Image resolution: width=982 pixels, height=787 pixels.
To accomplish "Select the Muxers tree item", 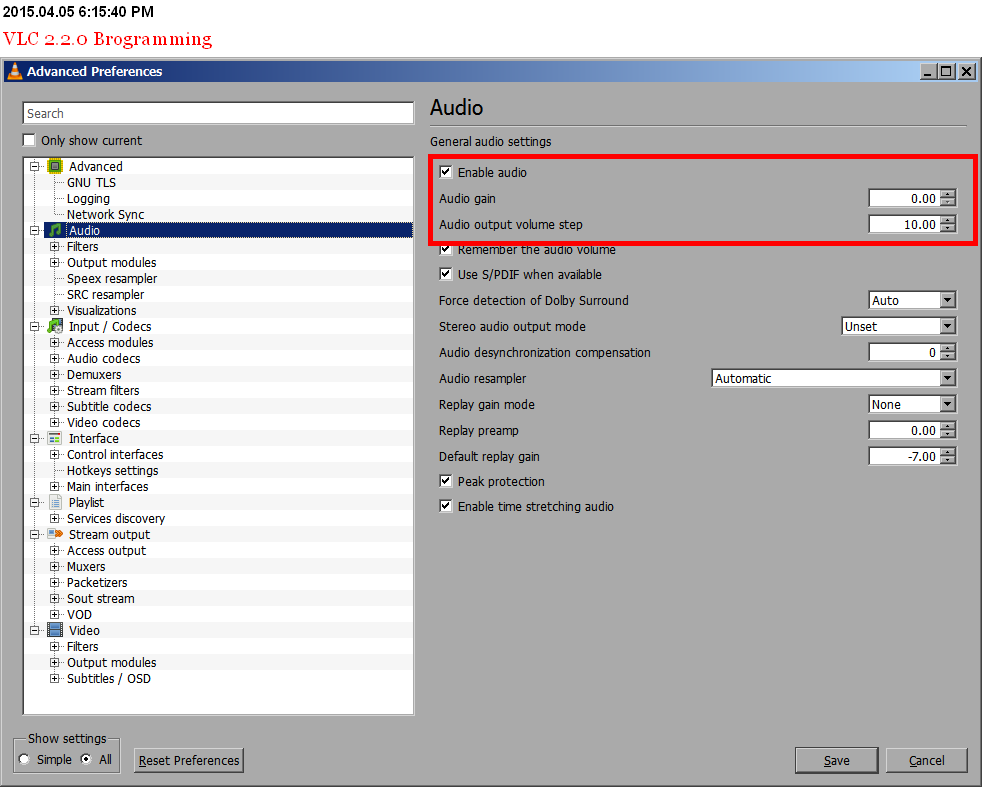I will click(86, 567).
